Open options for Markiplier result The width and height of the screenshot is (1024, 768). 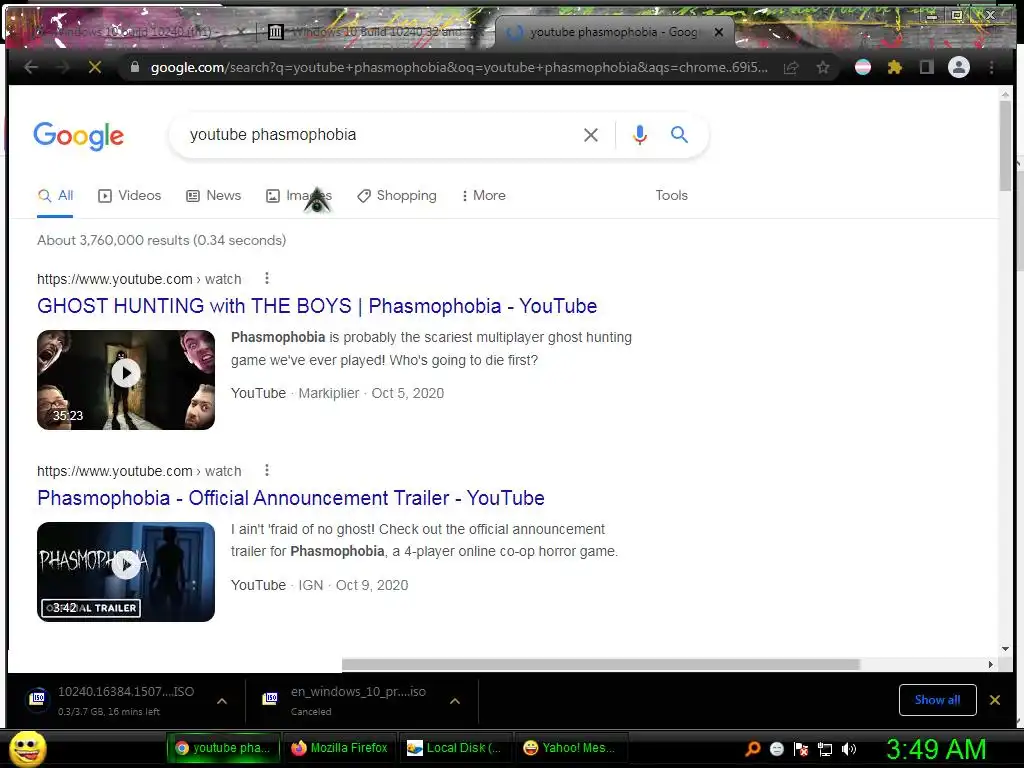point(266,279)
